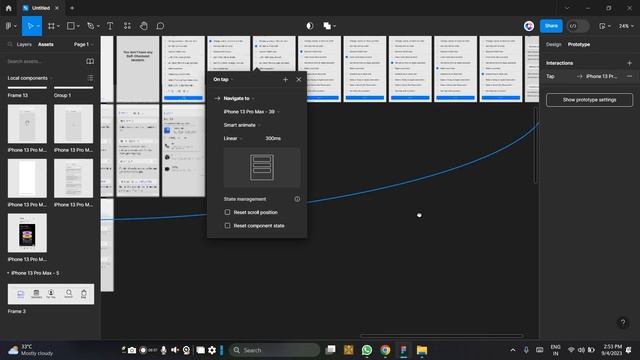
Task: Select the Comment tool
Action: tap(160, 26)
